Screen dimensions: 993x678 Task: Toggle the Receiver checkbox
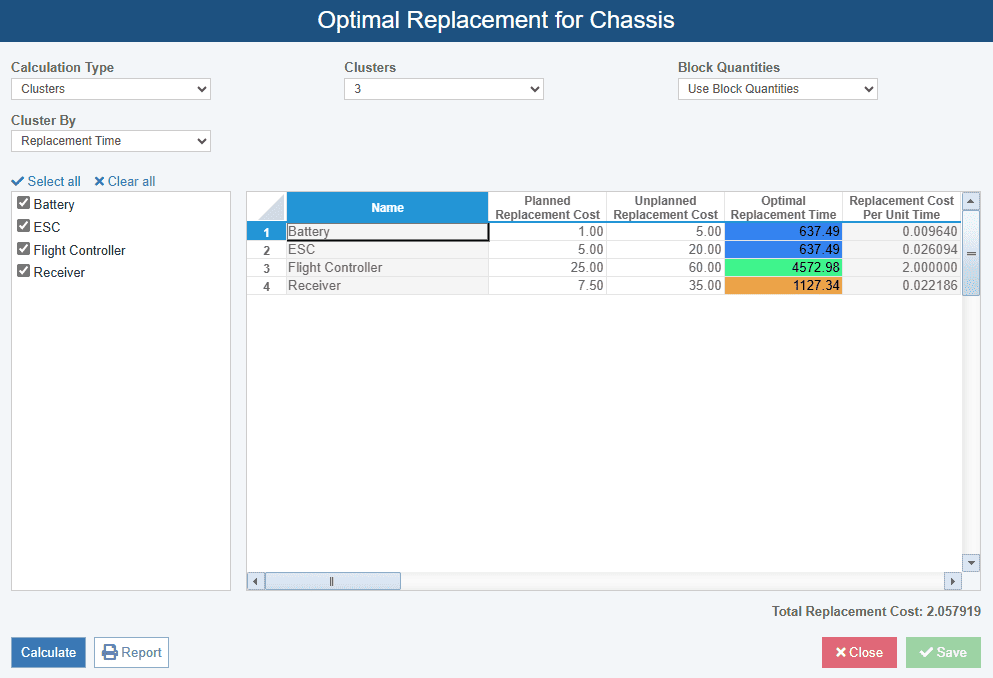pos(24,271)
